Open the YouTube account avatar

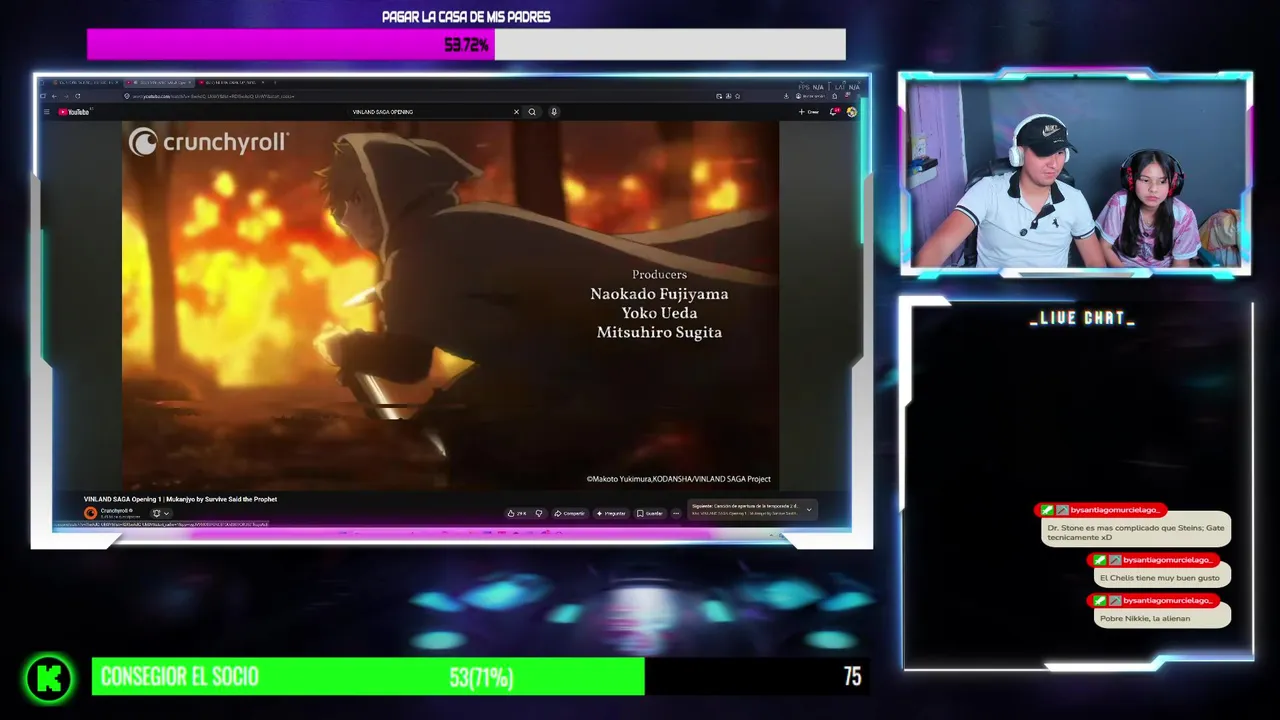tap(852, 112)
